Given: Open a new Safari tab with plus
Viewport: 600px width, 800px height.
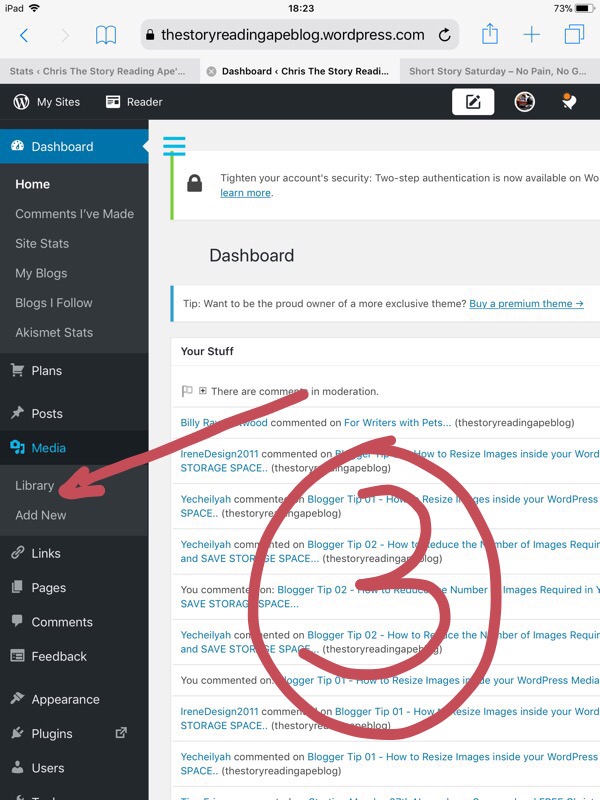Looking at the screenshot, I should coord(532,35).
